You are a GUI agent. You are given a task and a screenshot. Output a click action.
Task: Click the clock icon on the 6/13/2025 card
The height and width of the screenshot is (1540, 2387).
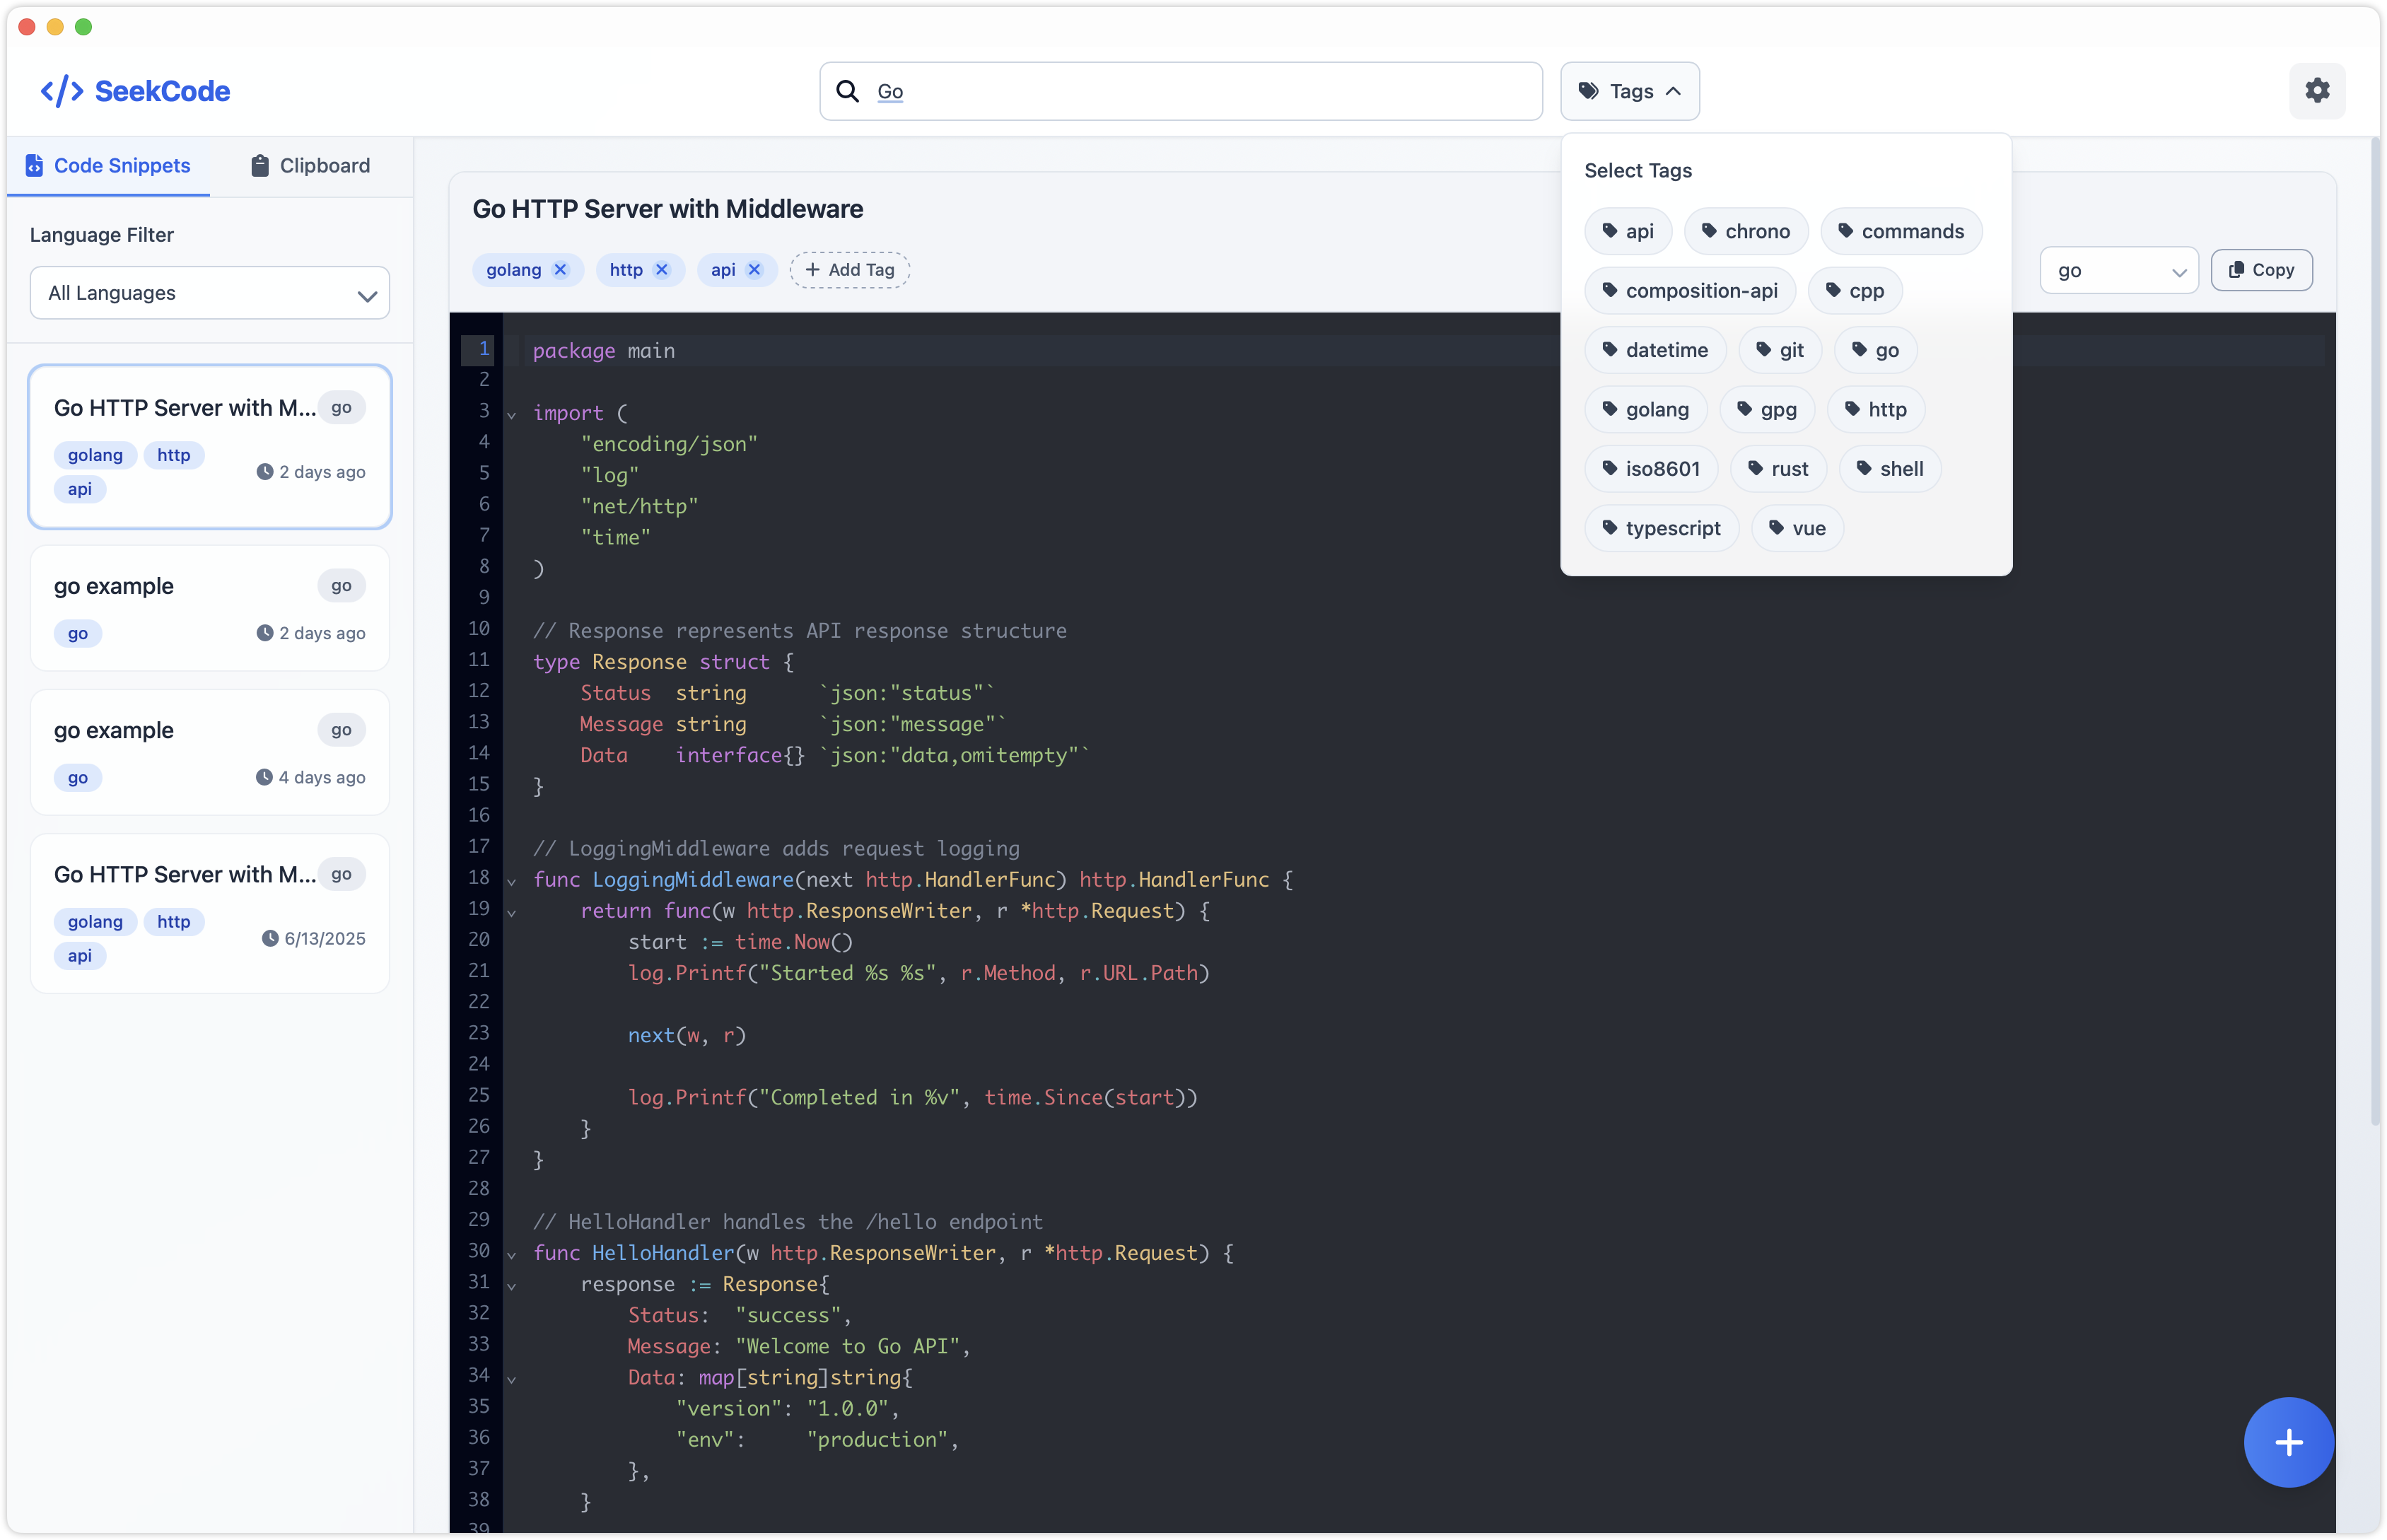(x=270, y=938)
